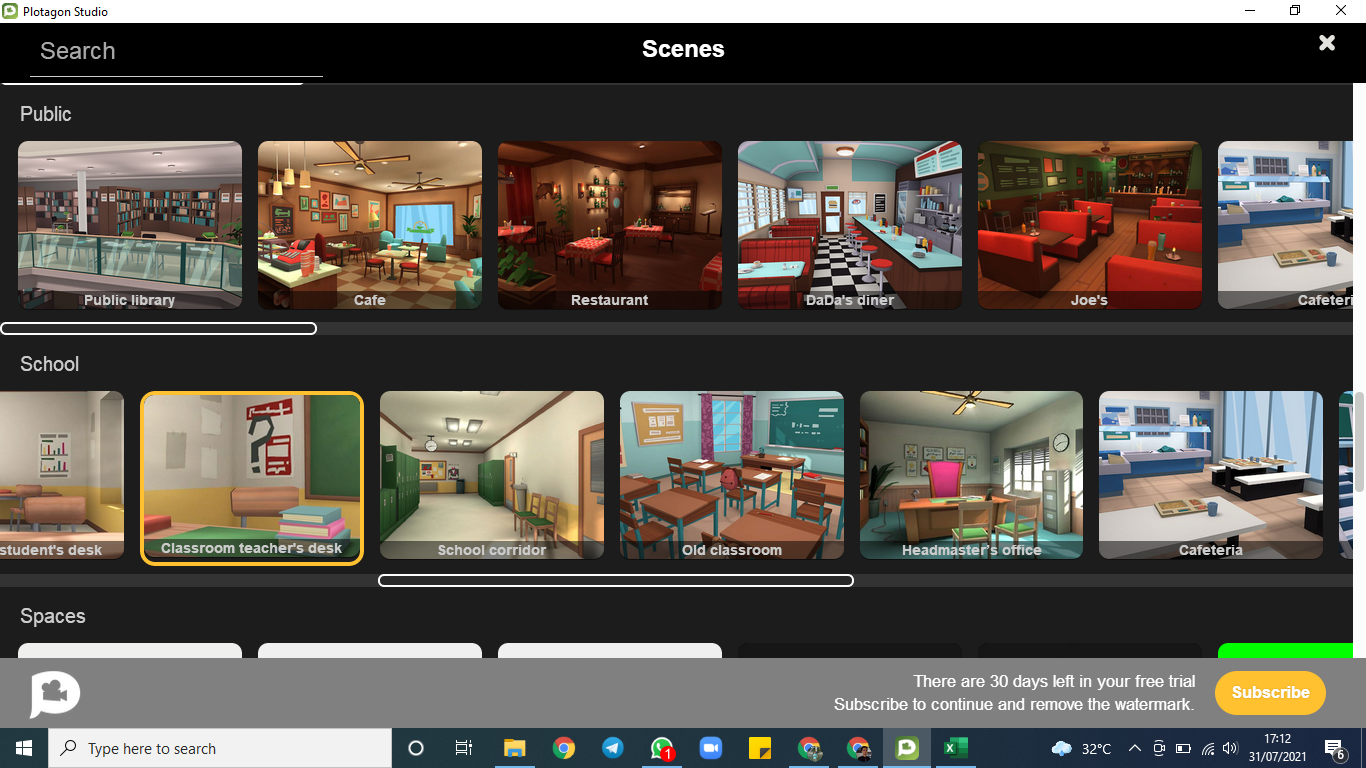Viewport: 1366px width, 768px height.
Task: Open the WhatsApp taskbar icon
Action: [662, 748]
